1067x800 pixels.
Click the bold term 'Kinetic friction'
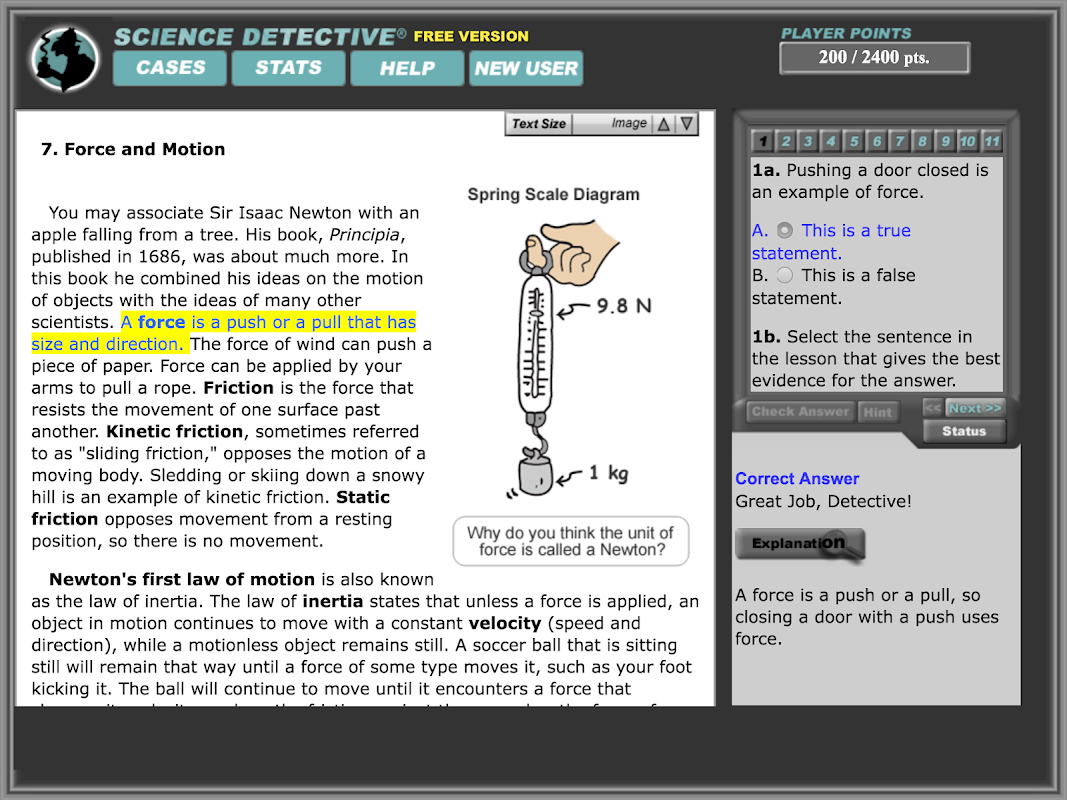[x=175, y=432]
